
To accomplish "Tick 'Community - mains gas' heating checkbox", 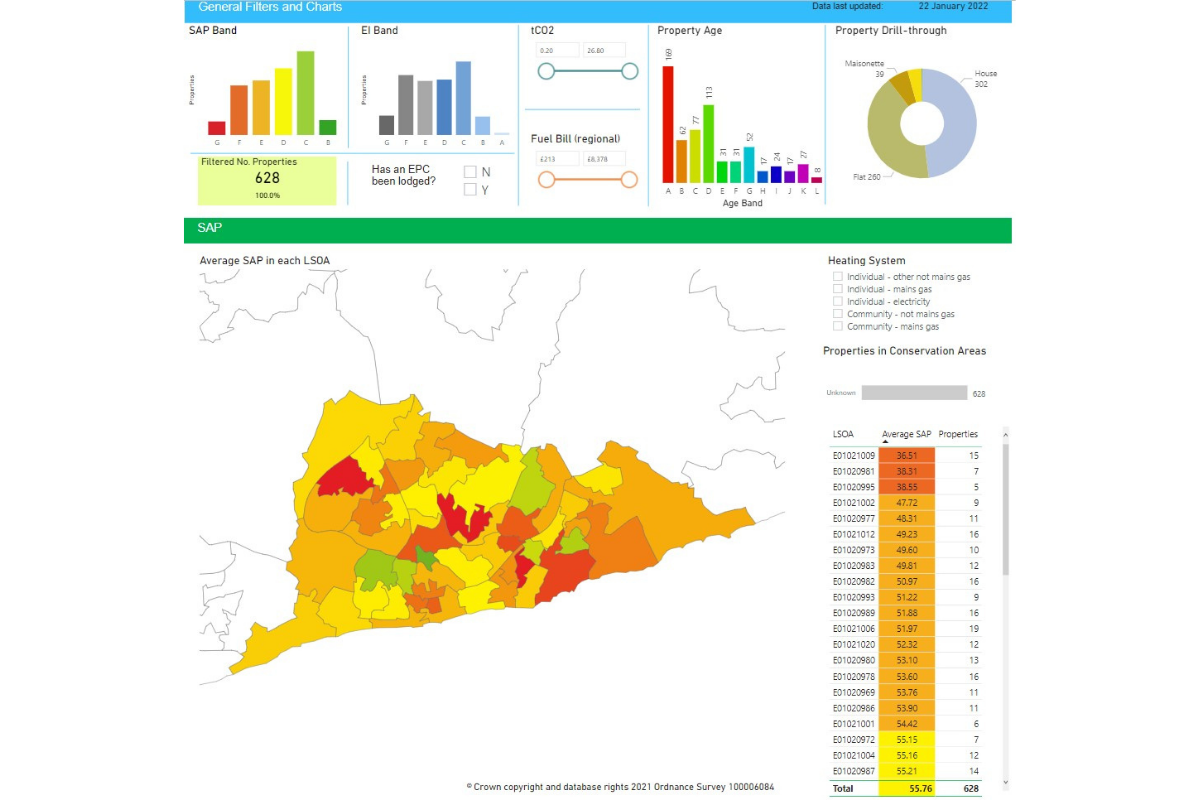I will pyautogui.click(x=838, y=327).
